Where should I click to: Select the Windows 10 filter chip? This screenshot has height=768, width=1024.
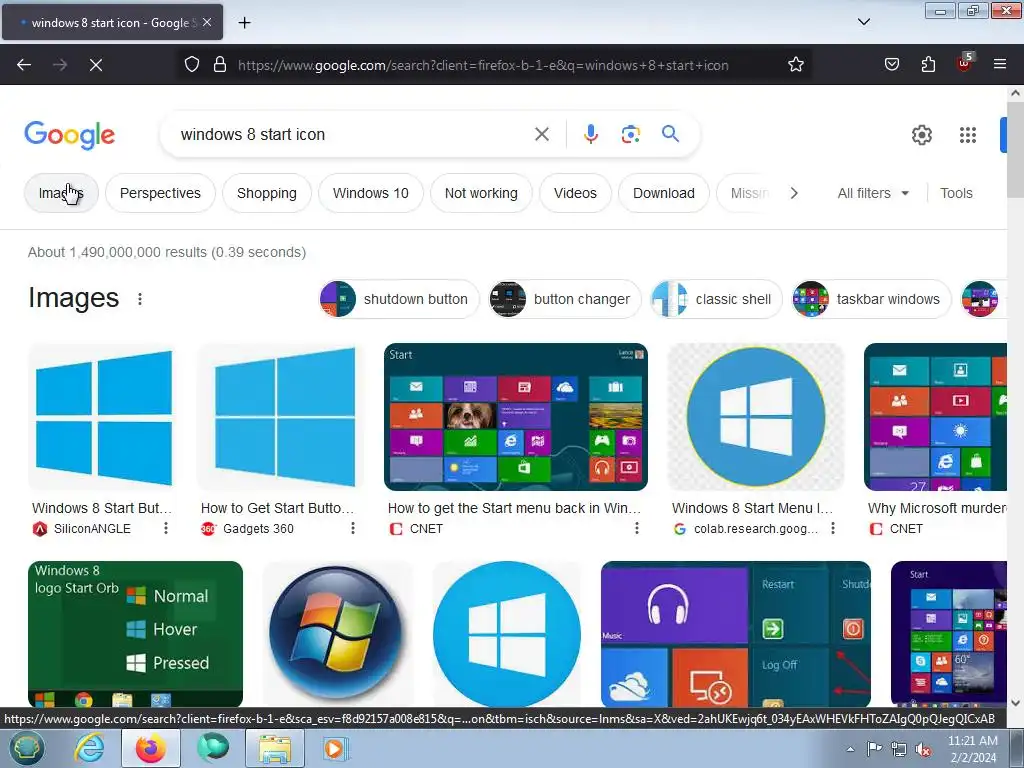tap(370, 193)
